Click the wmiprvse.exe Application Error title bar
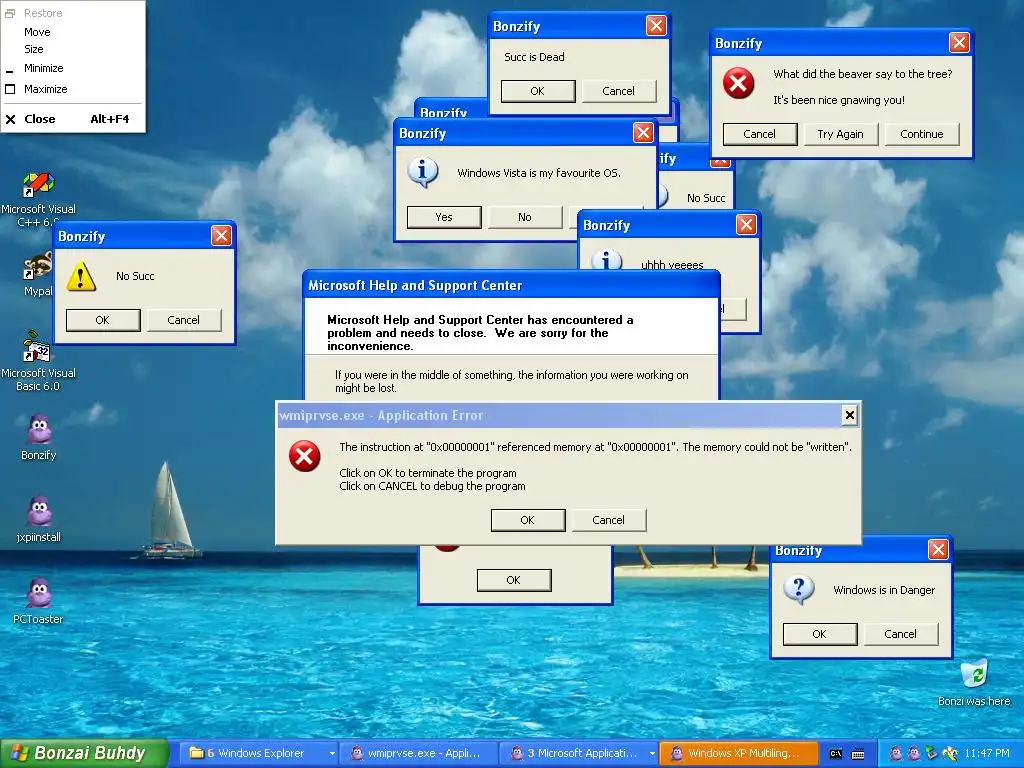This screenshot has width=1024, height=768. [558, 415]
